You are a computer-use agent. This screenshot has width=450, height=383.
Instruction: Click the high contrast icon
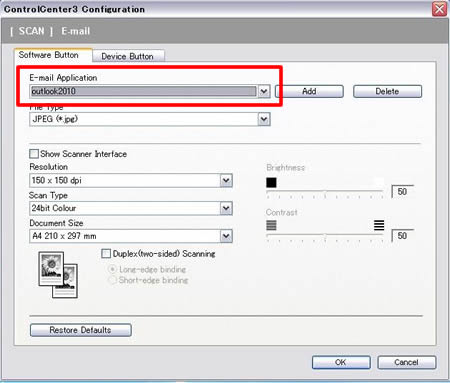tap(379, 226)
